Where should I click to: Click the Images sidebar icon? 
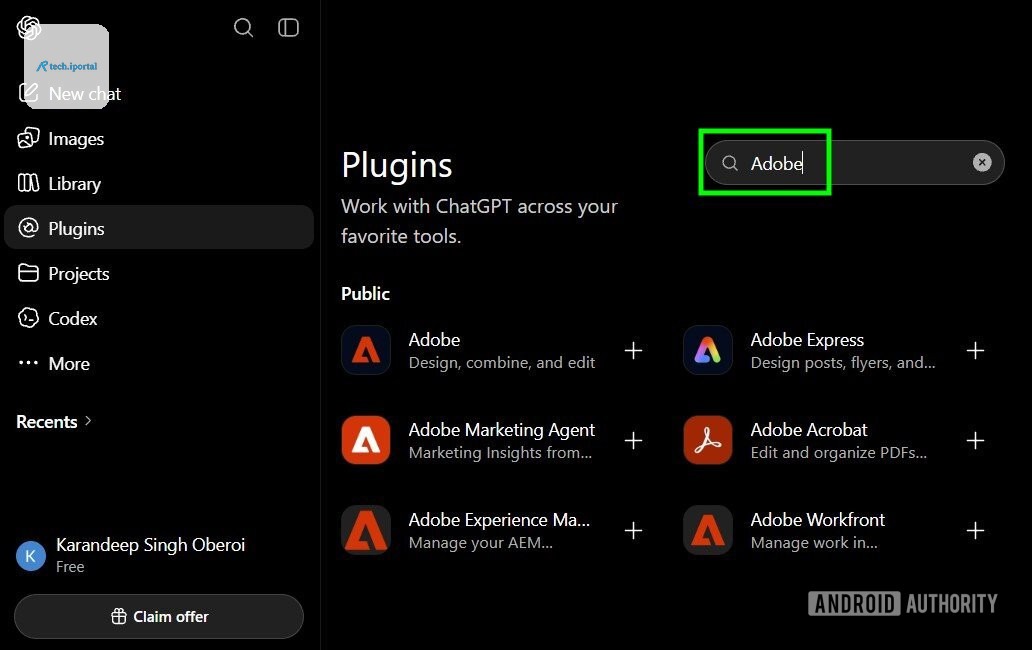[x=28, y=138]
